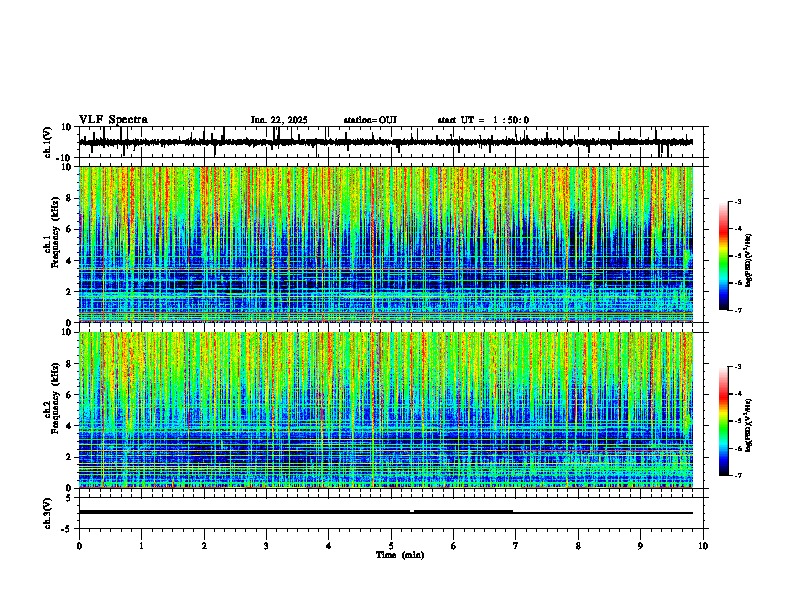Click time axis tick label 5
Screen dimensions: 792x612
[391, 546]
